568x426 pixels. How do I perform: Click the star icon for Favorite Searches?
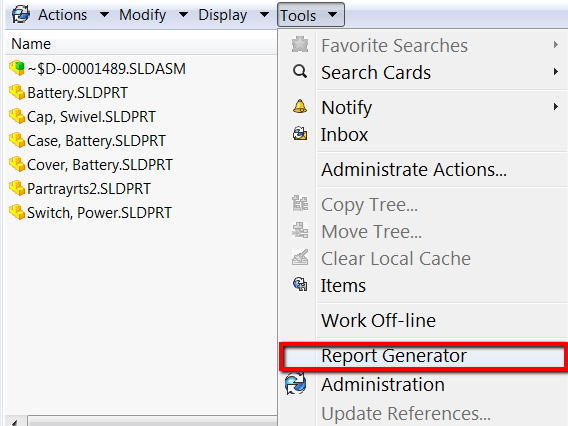pos(300,45)
